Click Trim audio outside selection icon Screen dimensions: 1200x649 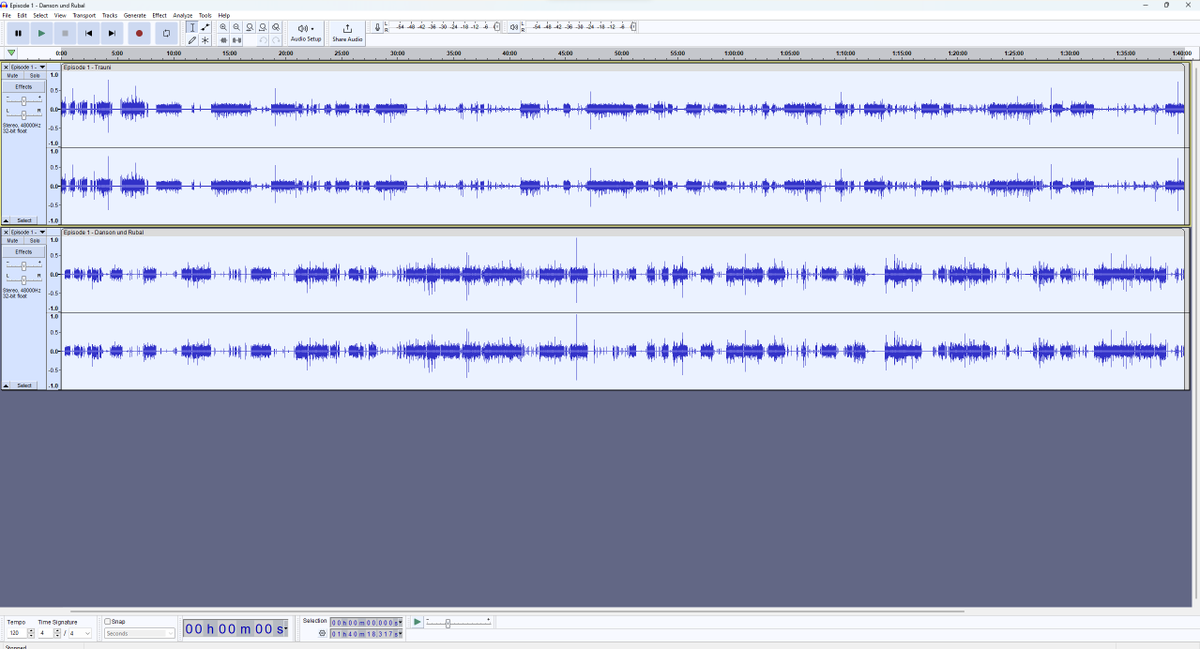coord(223,40)
